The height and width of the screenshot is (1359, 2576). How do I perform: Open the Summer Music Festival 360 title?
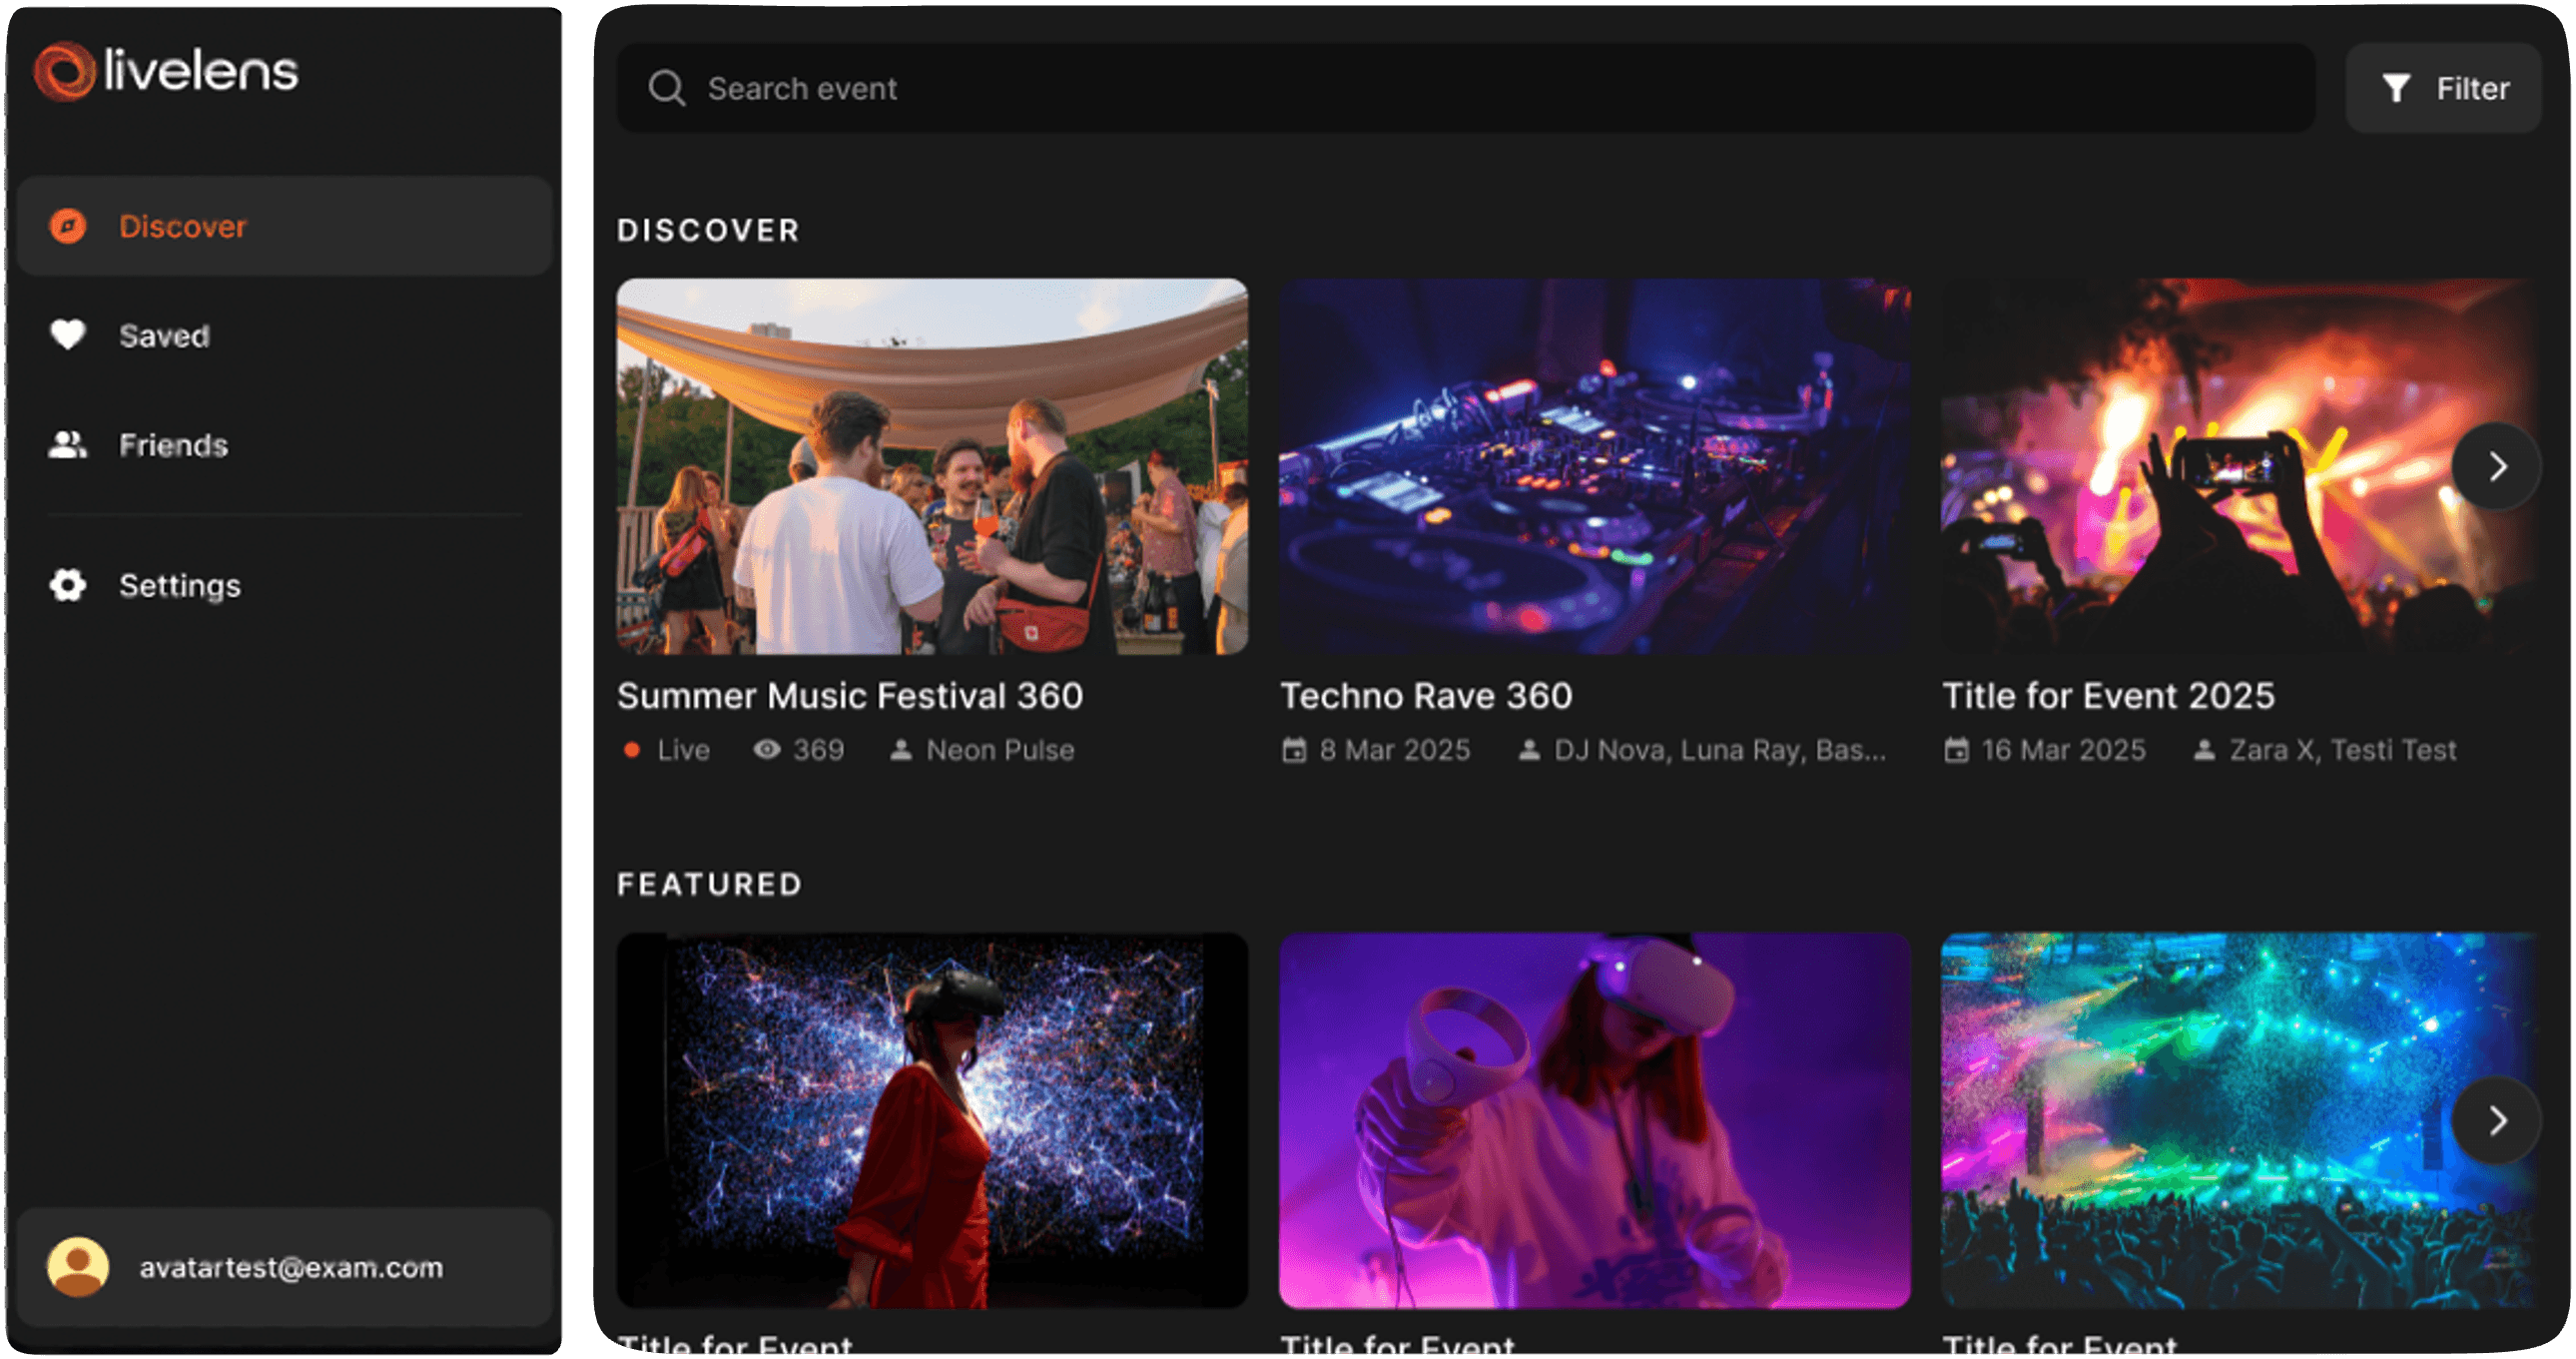click(x=849, y=696)
